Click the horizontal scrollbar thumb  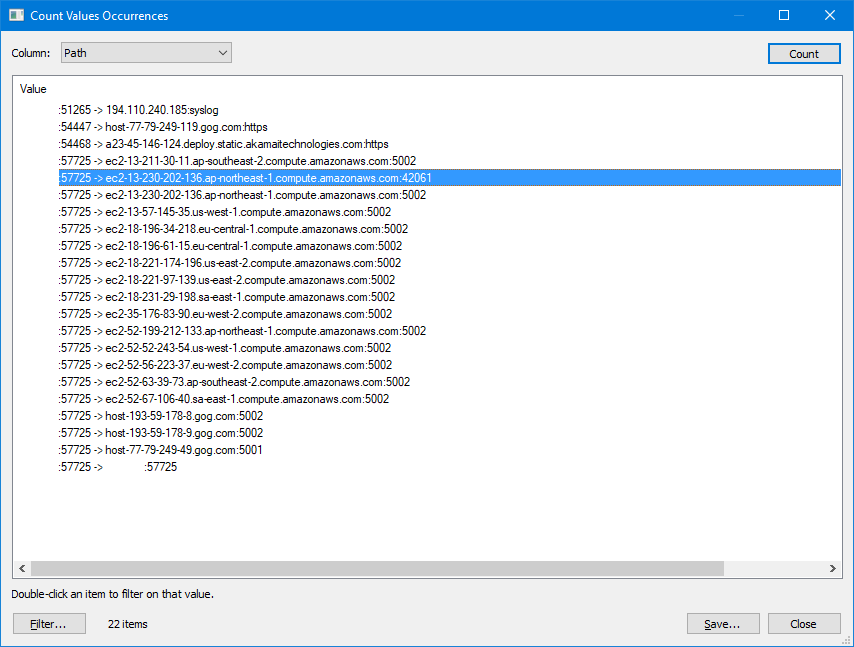(377, 569)
